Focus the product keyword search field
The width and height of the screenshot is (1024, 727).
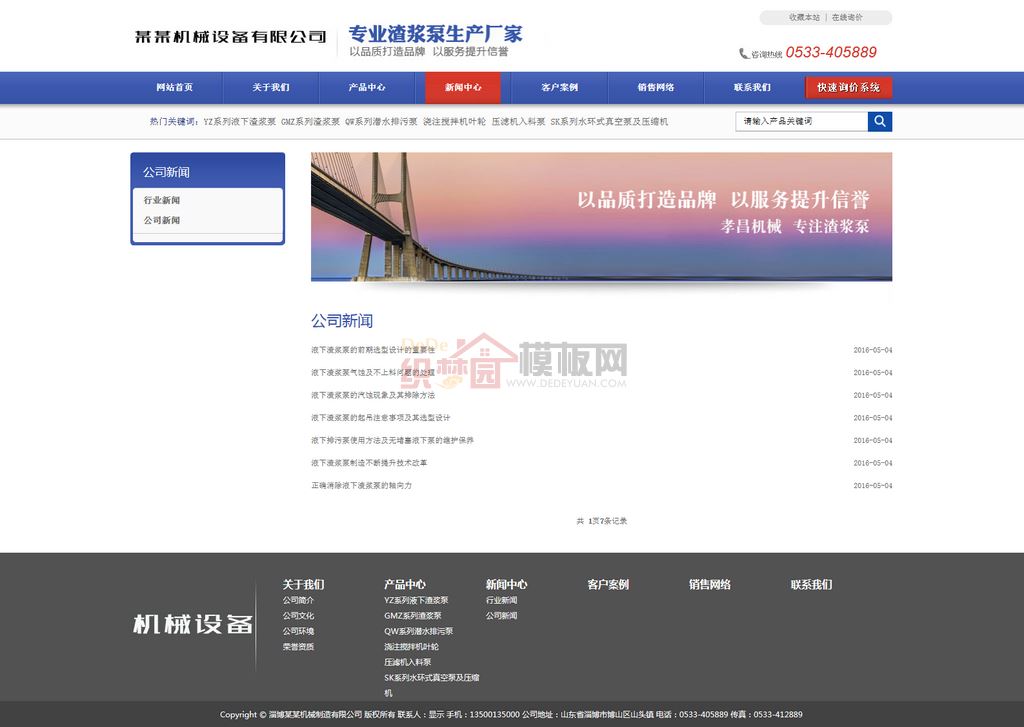click(x=801, y=121)
